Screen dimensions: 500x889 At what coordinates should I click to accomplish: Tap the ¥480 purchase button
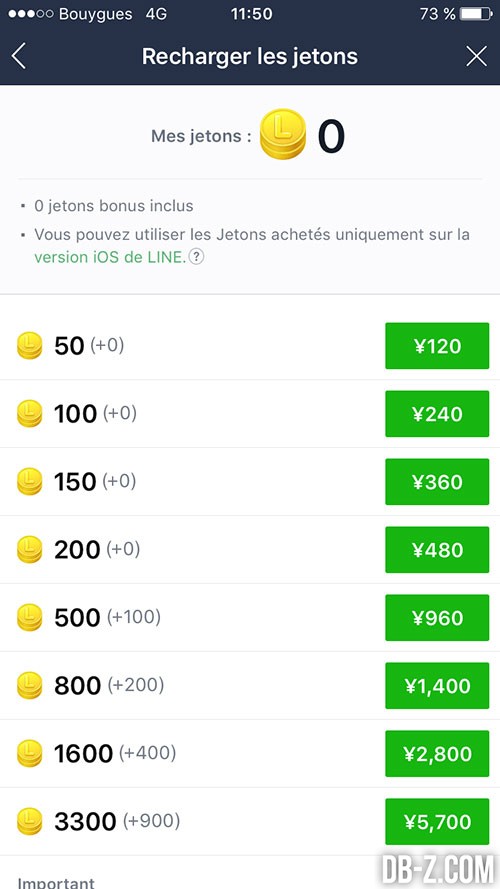(437, 550)
